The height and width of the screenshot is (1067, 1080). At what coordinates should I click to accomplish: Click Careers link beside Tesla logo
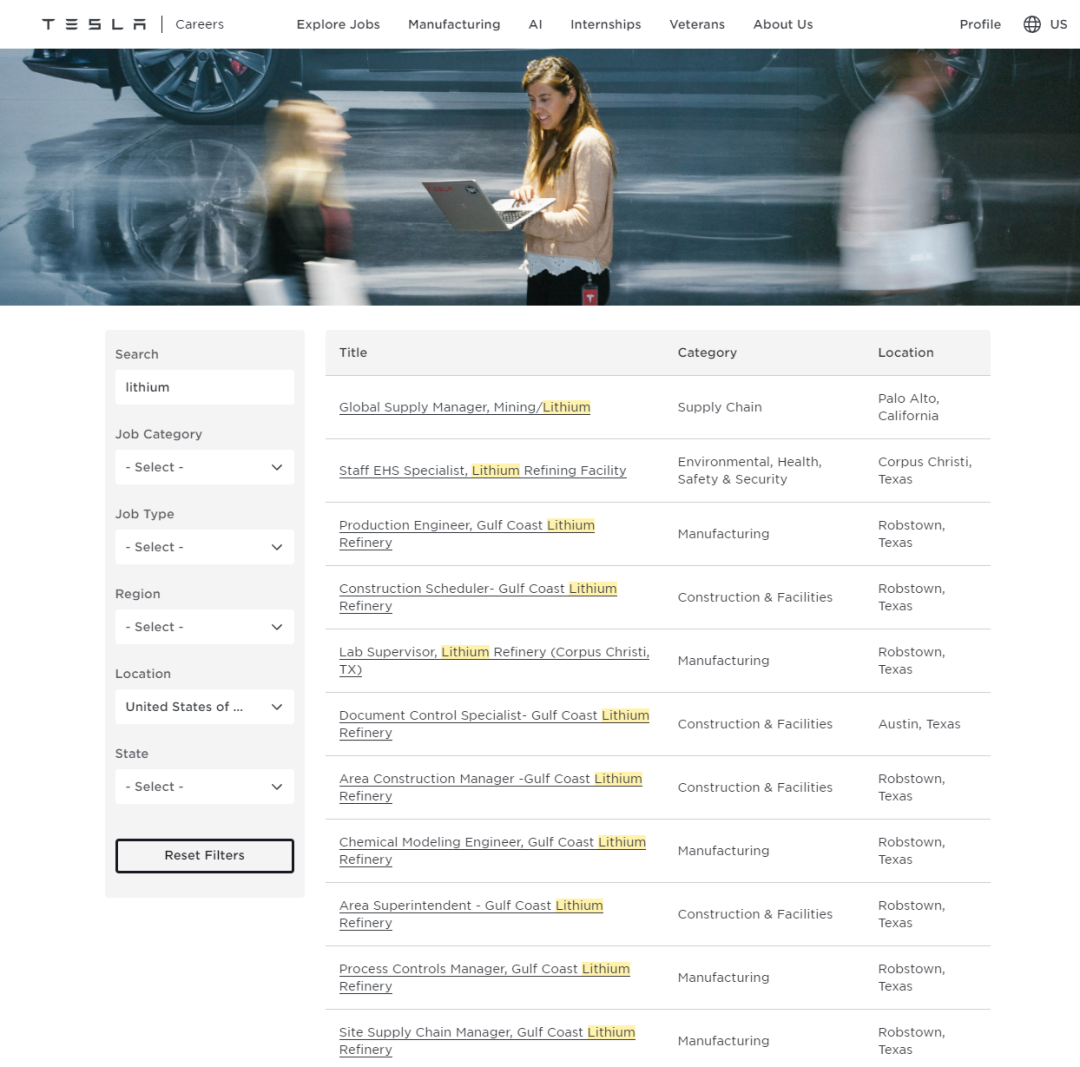coord(199,24)
